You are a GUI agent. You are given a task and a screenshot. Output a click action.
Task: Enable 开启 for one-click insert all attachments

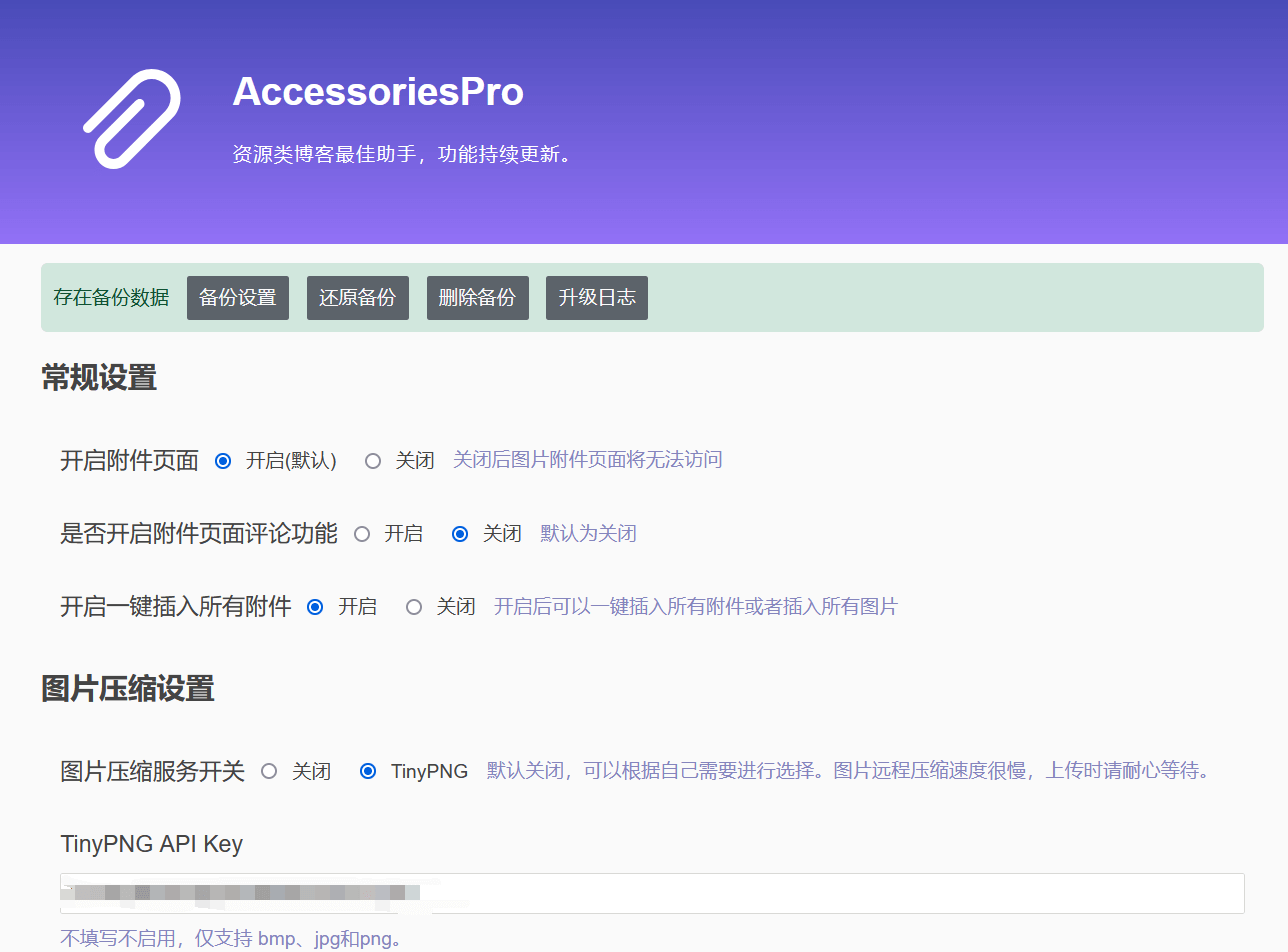tap(315, 606)
